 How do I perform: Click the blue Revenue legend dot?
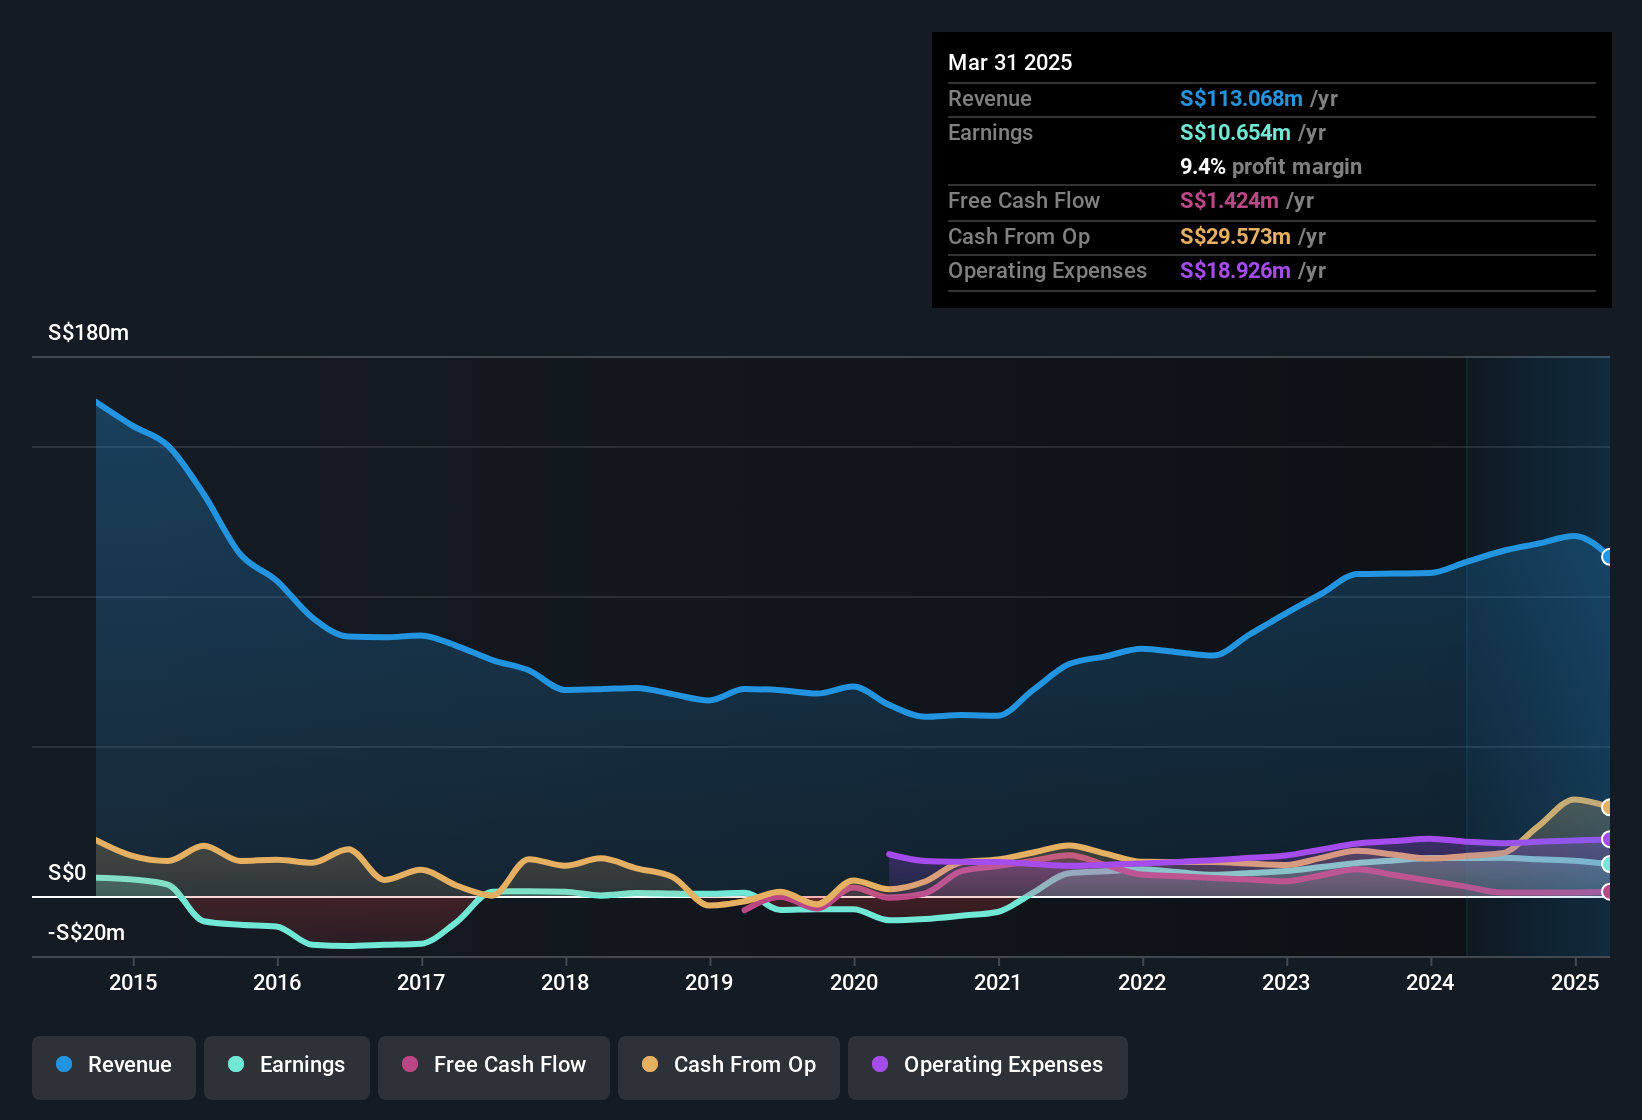click(x=64, y=1064)
